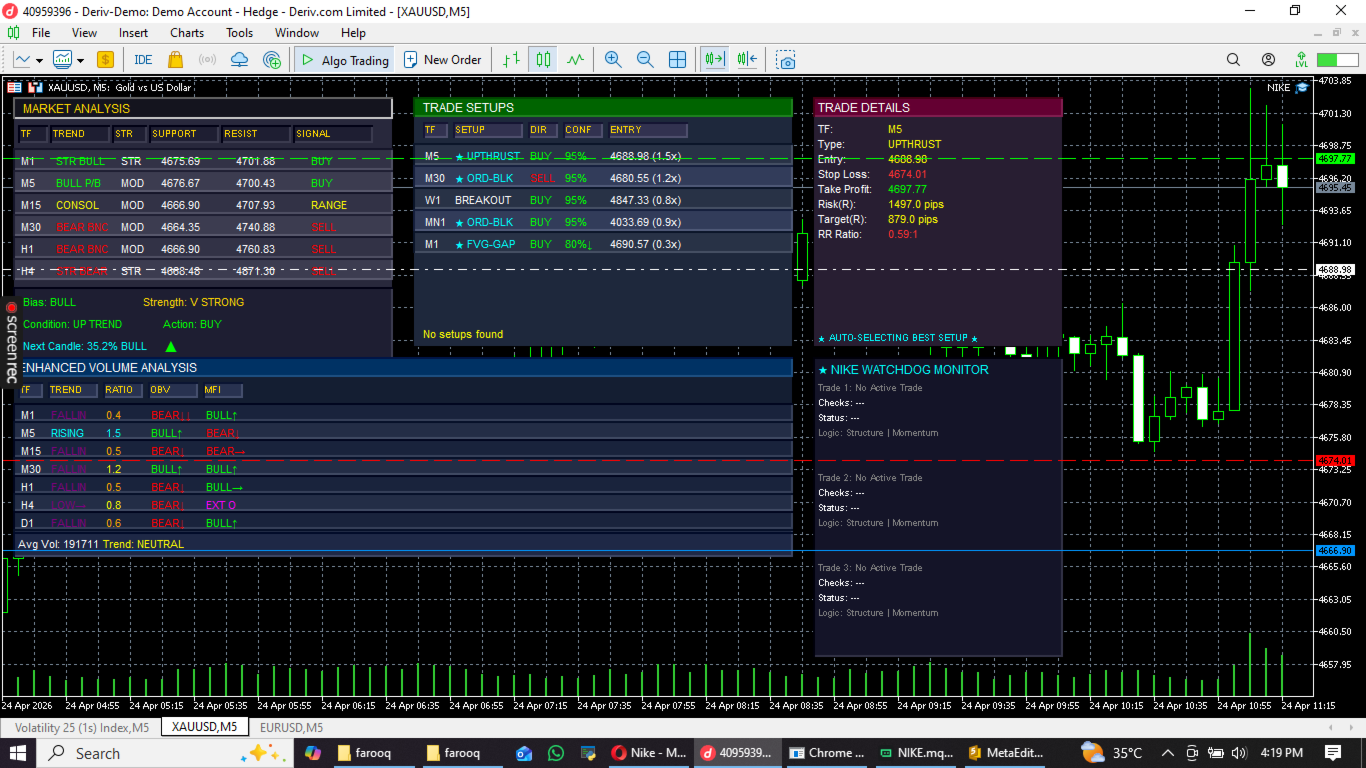Toggle chart auto scroll to end

714,60
